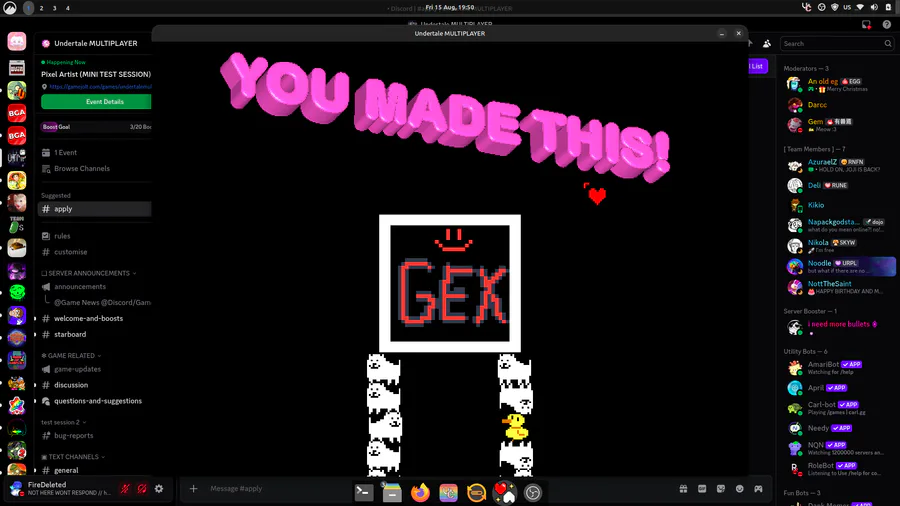Switch to workspace 3 in top bar
This screenshot has height=506, width=900.
(55, 8)
